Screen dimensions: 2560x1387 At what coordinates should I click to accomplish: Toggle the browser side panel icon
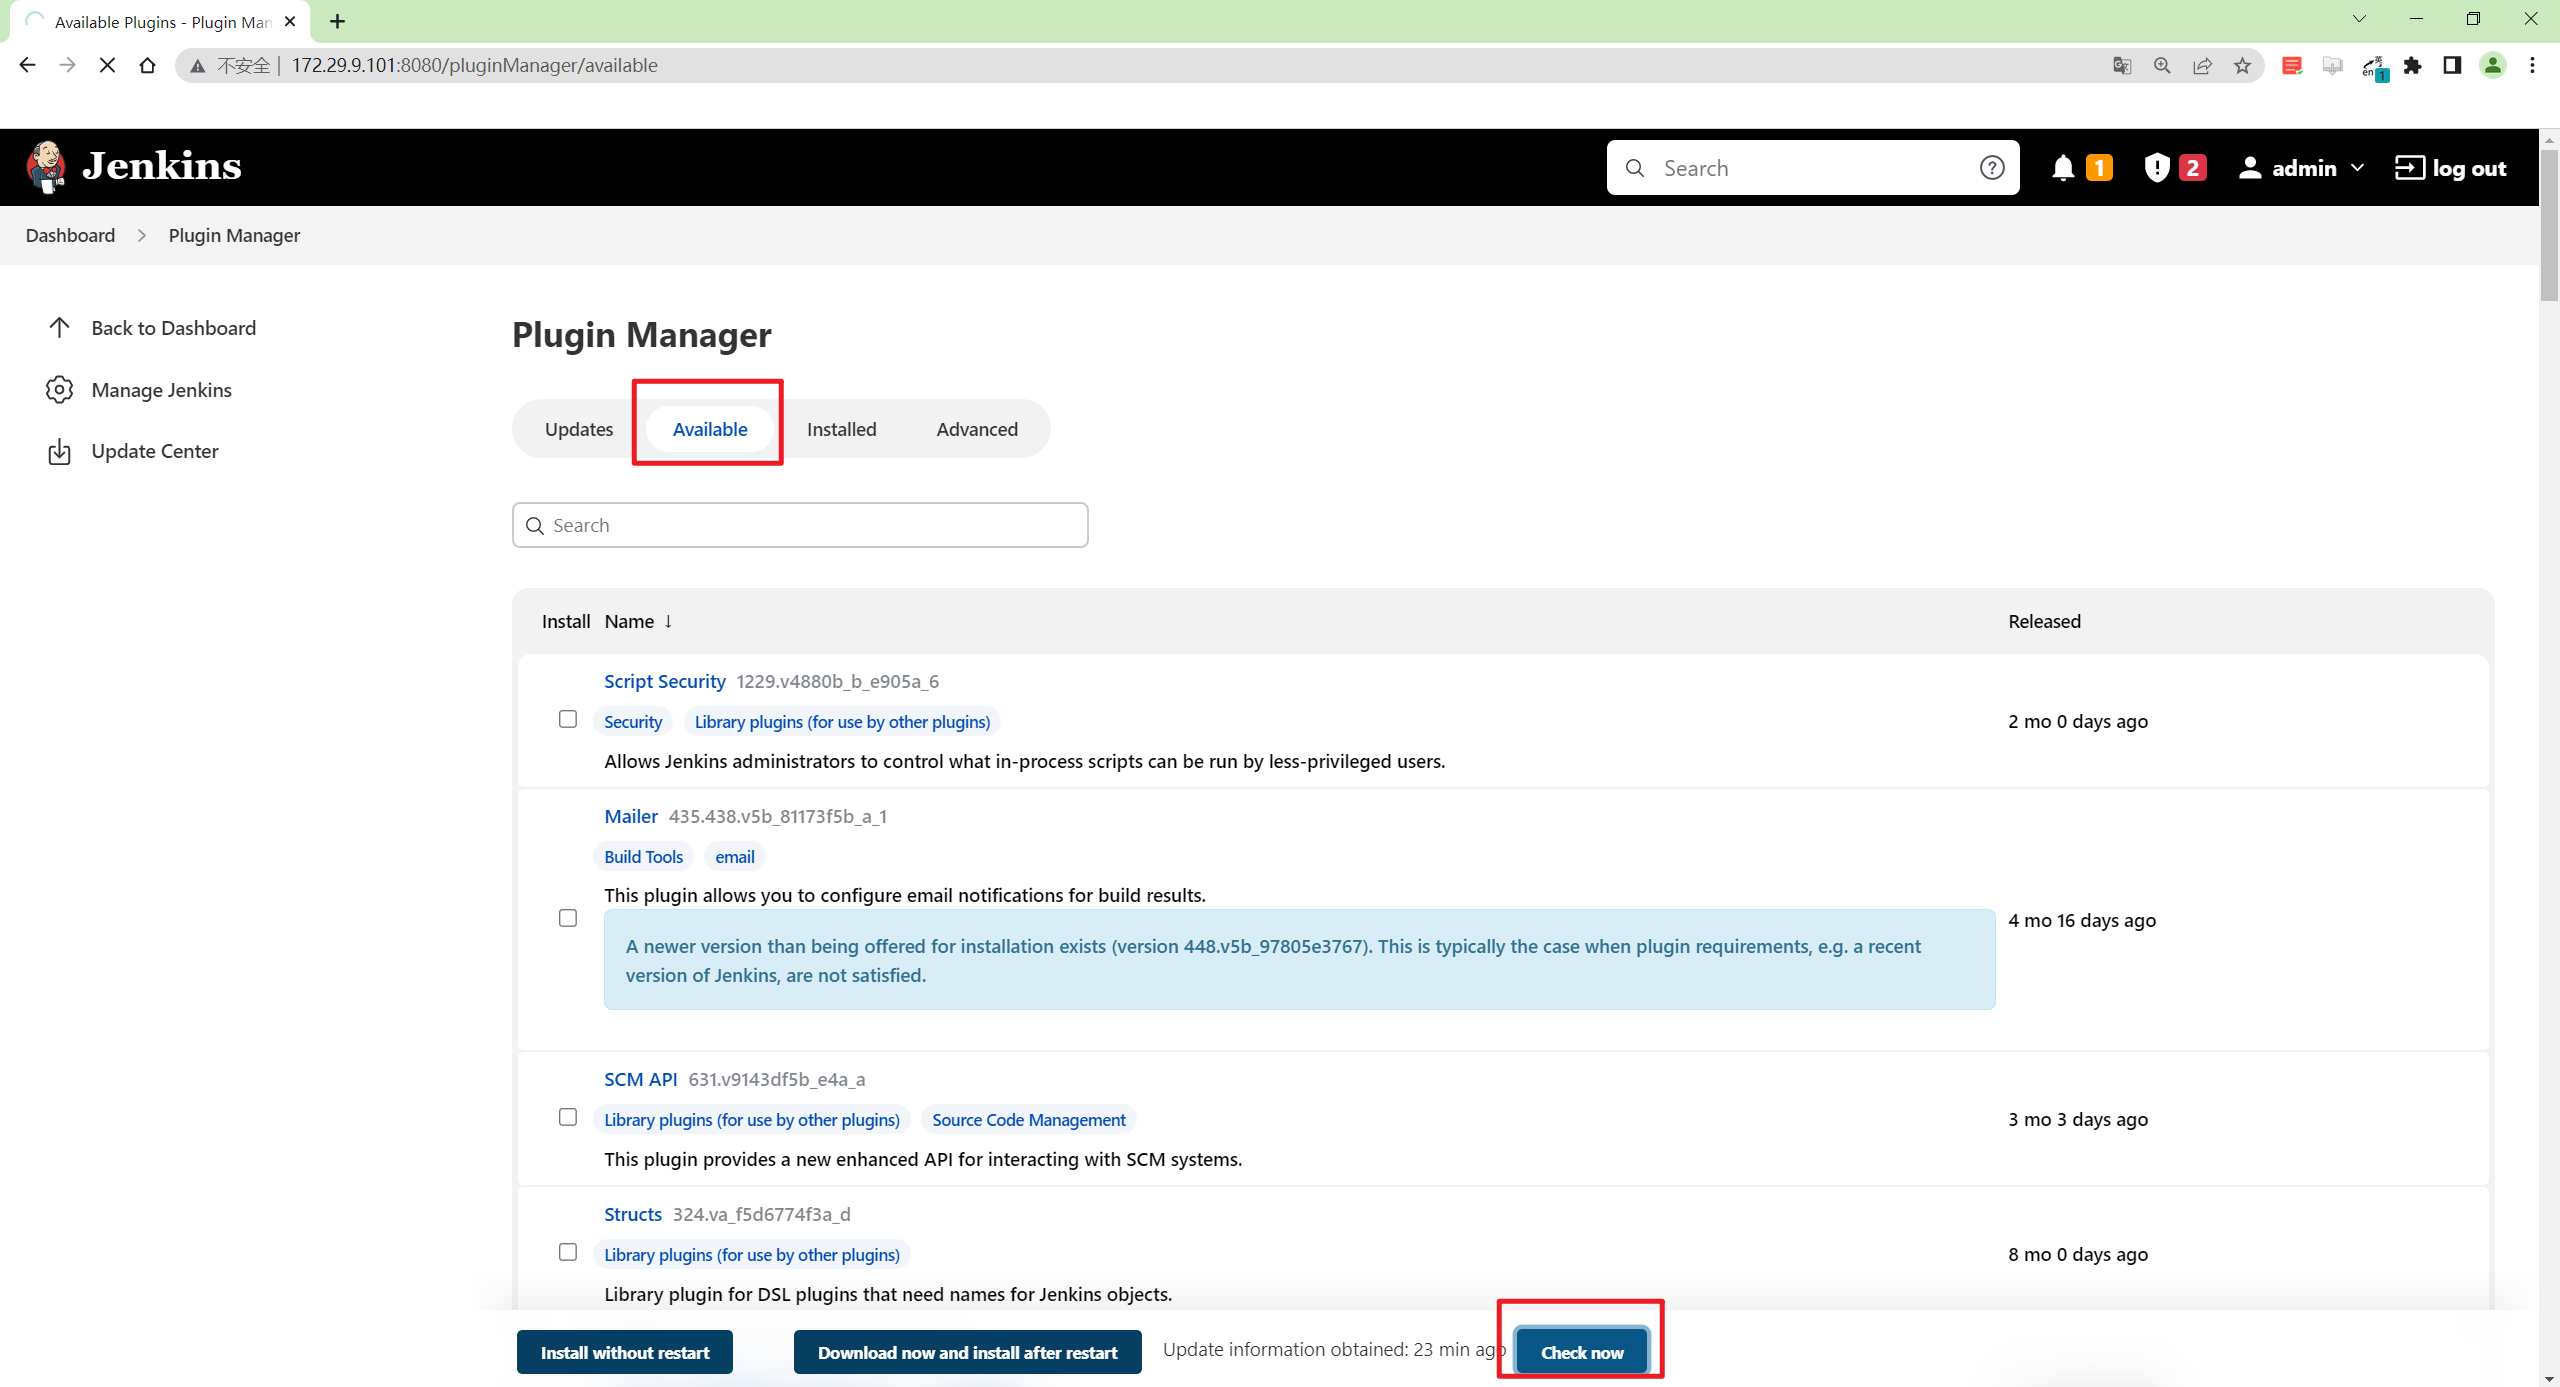click(2452, 65)
